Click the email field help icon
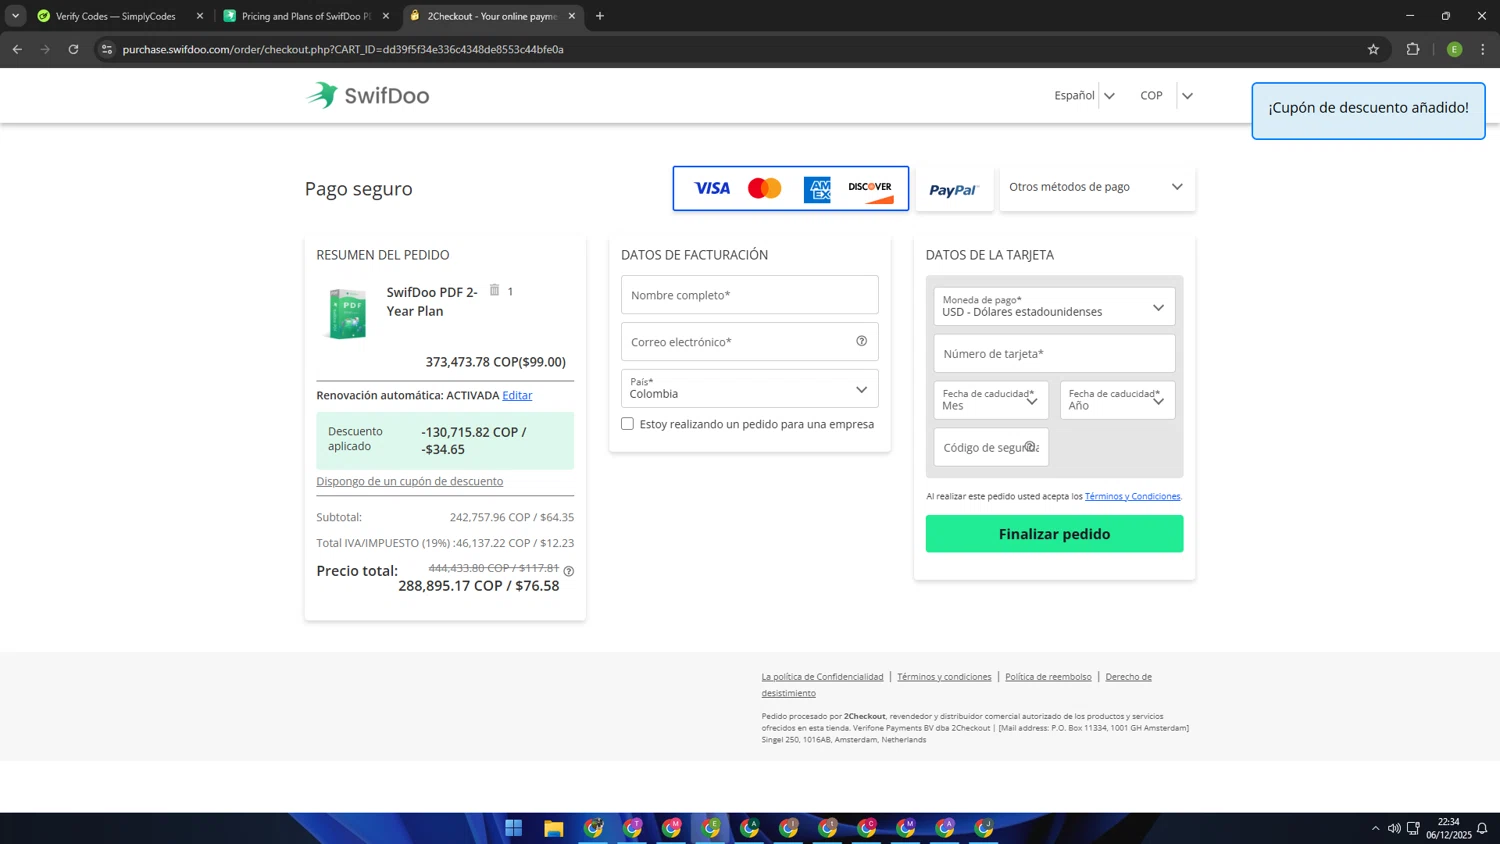Viewport: 1500px width, 844px height. tap(861, 341)
